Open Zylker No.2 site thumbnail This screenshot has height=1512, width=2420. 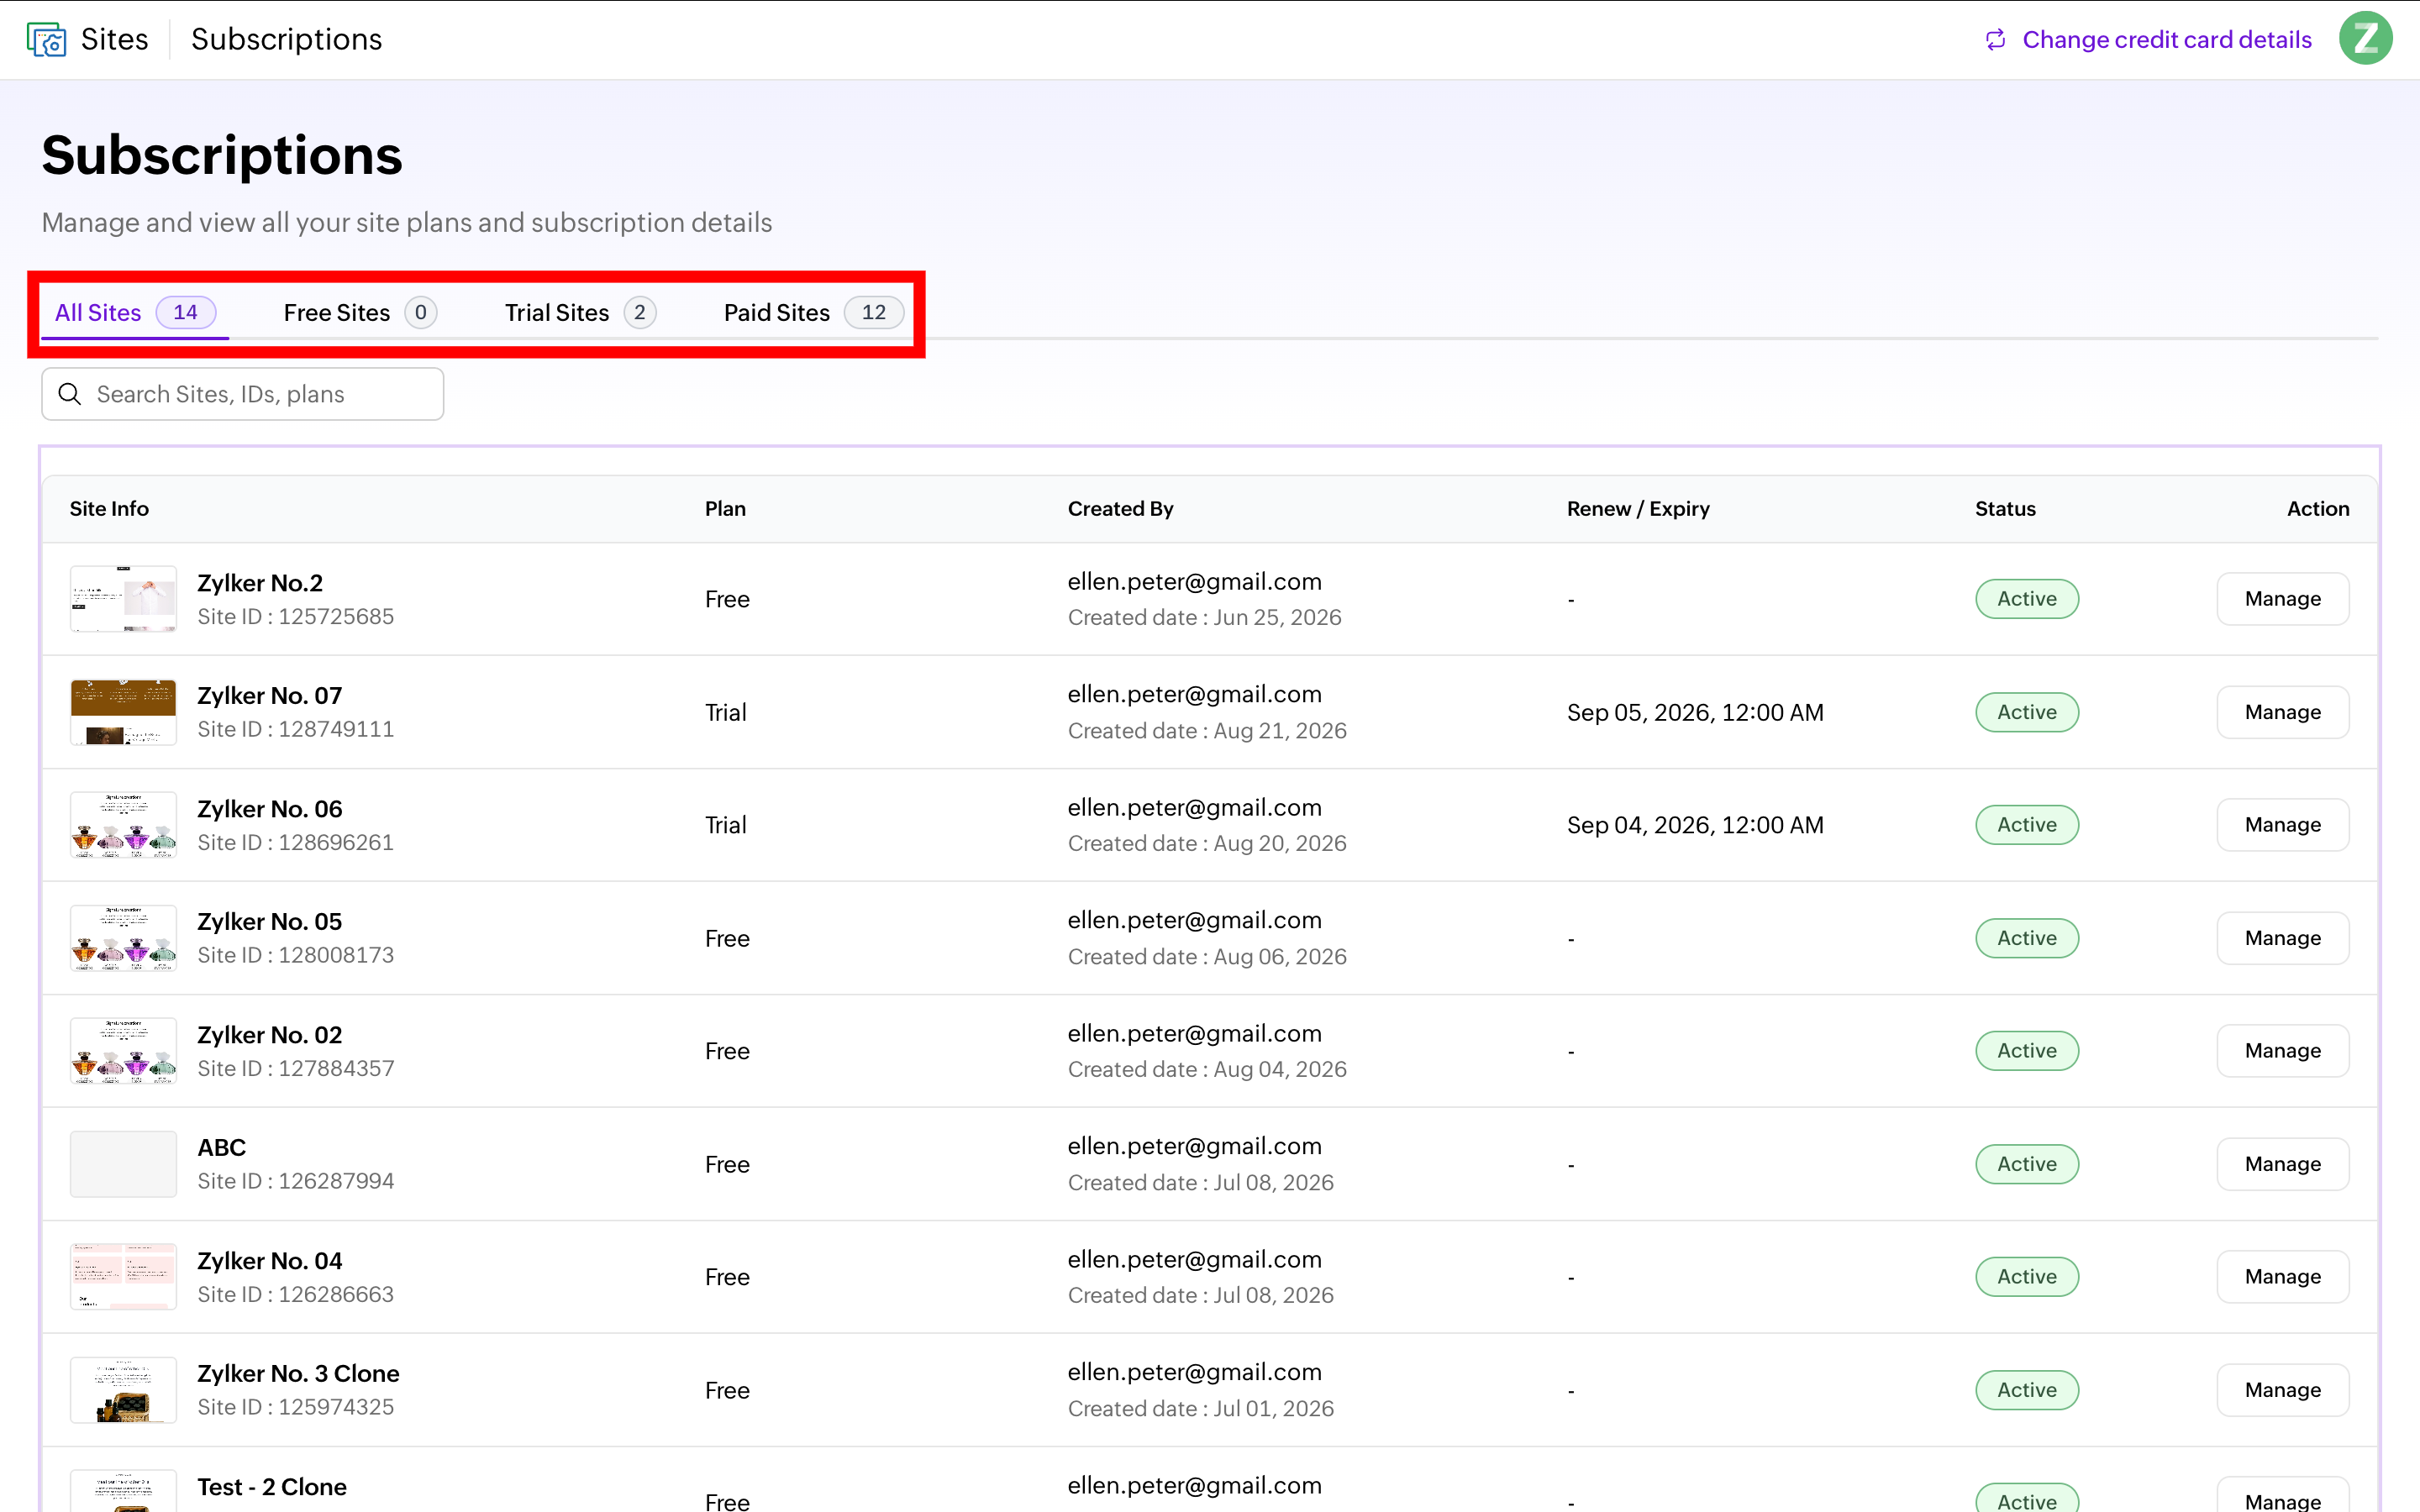123,599
